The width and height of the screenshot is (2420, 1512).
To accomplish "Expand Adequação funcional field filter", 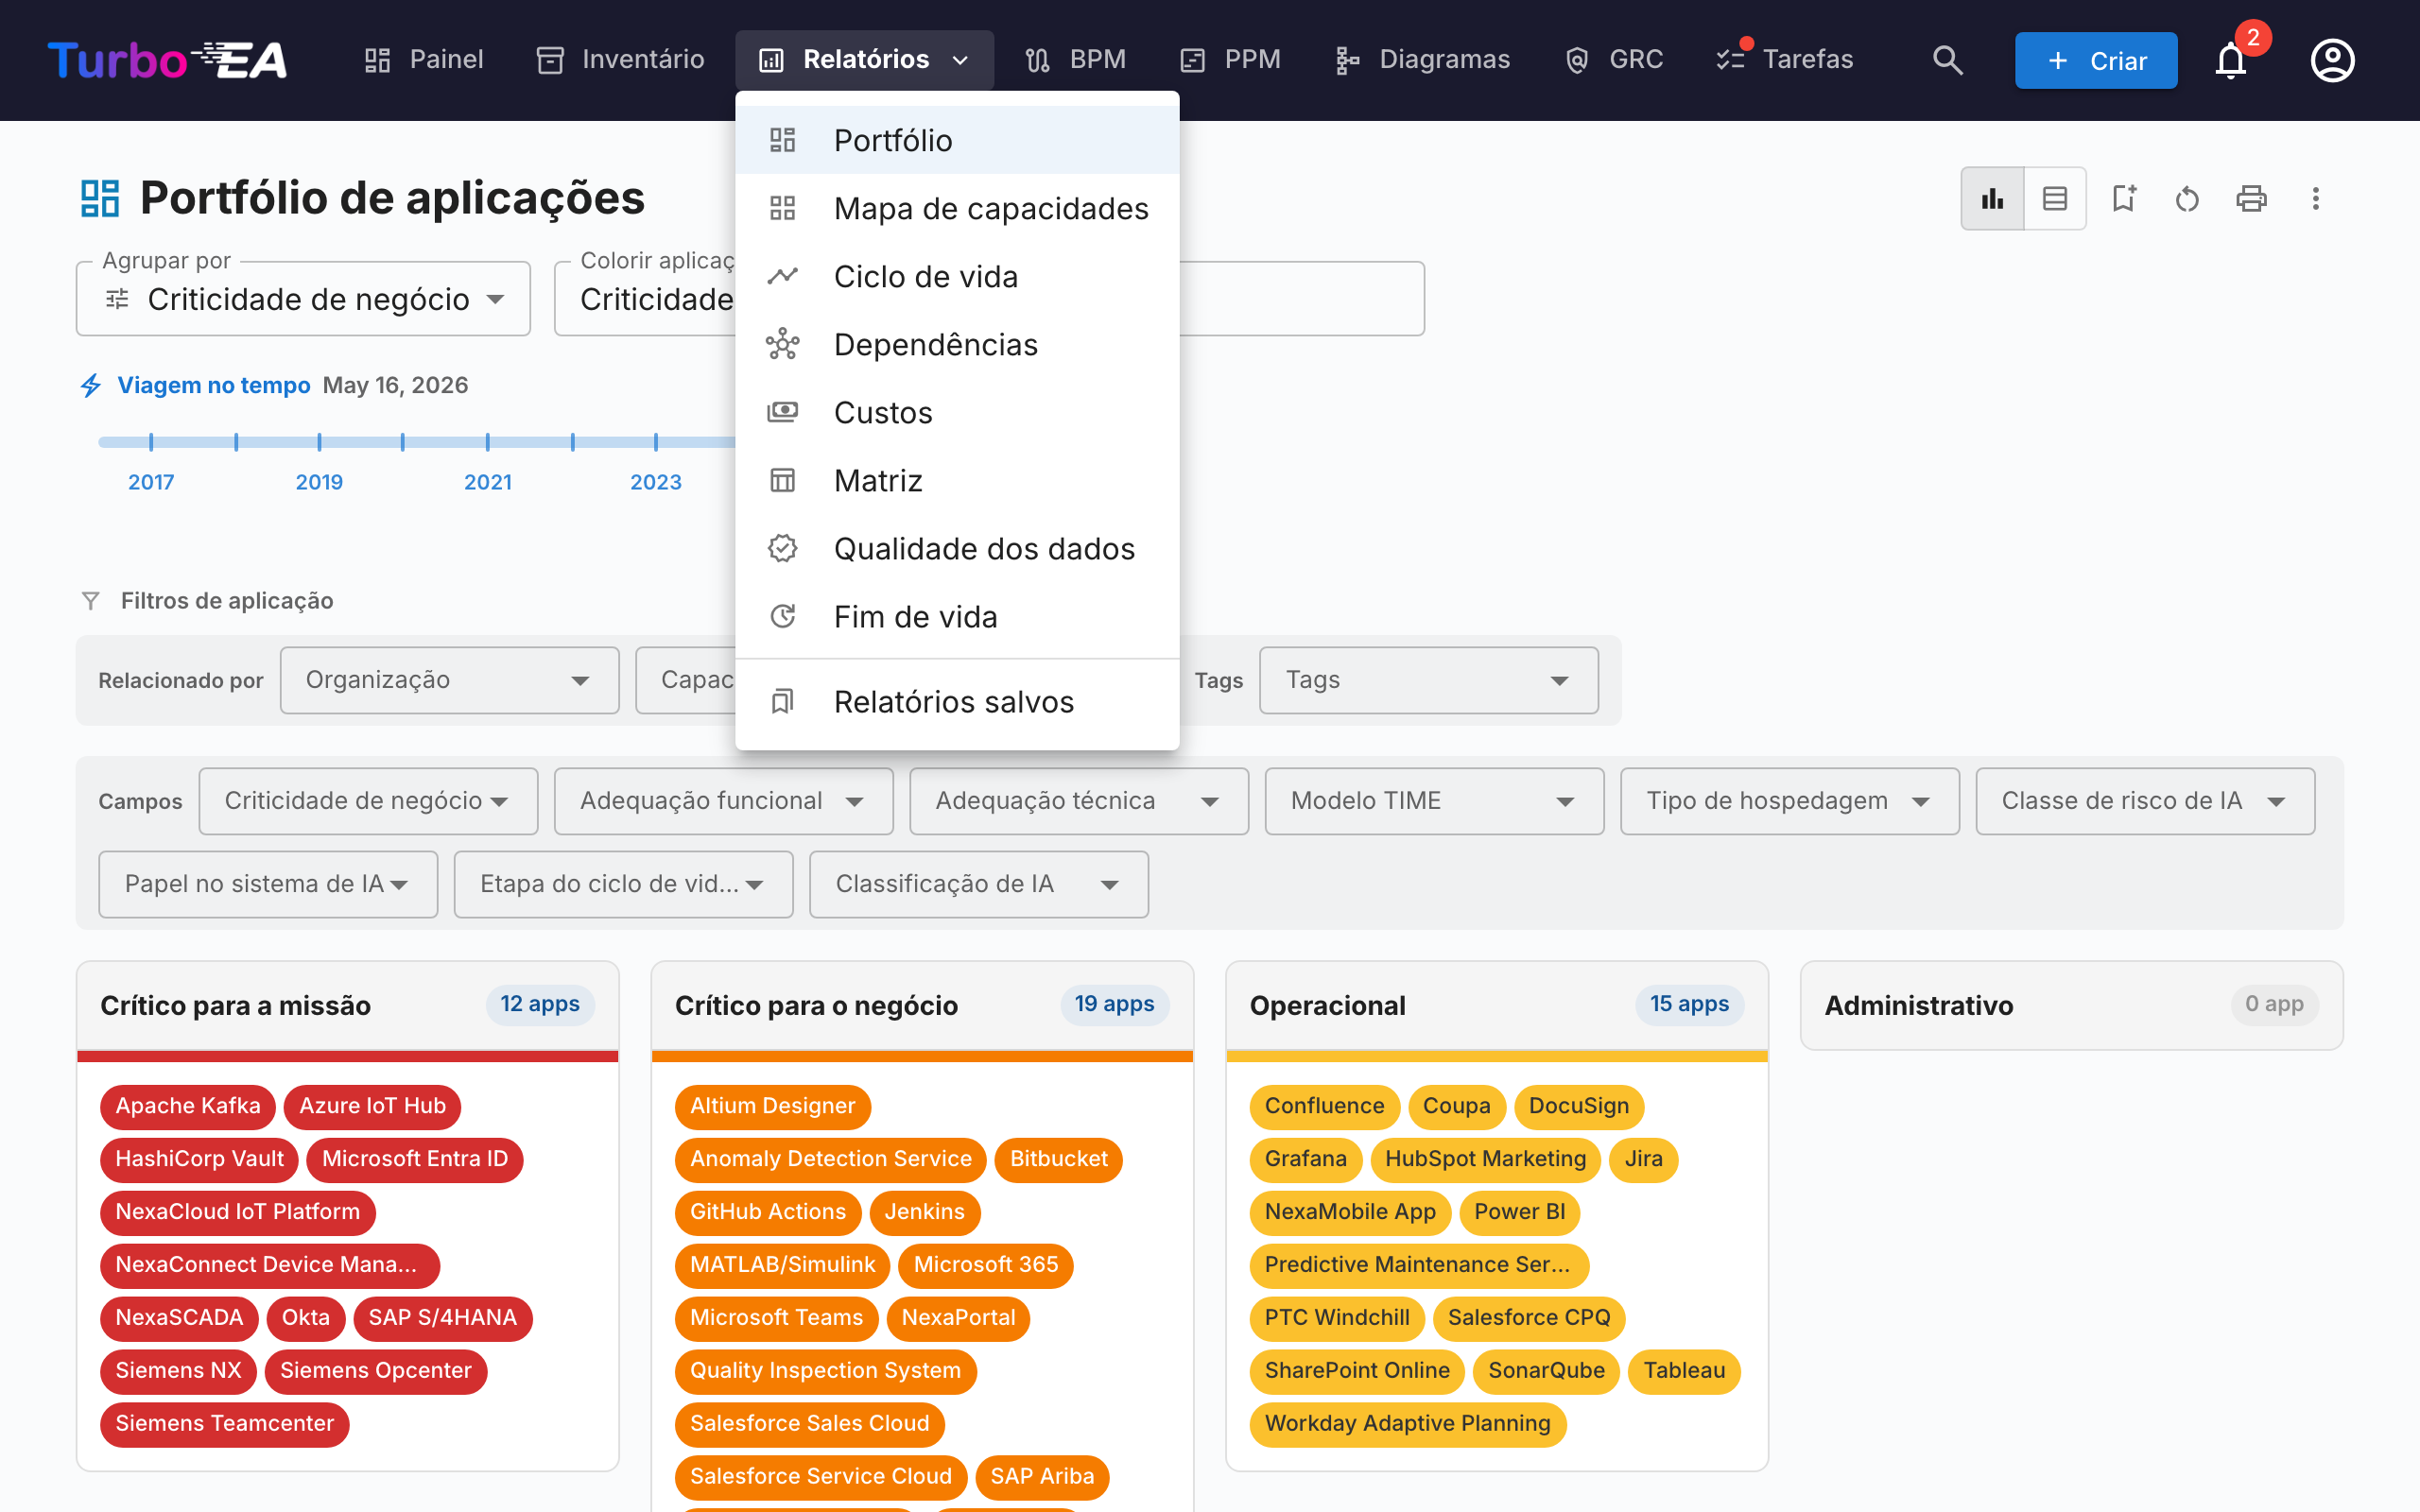I will point(724,801).
